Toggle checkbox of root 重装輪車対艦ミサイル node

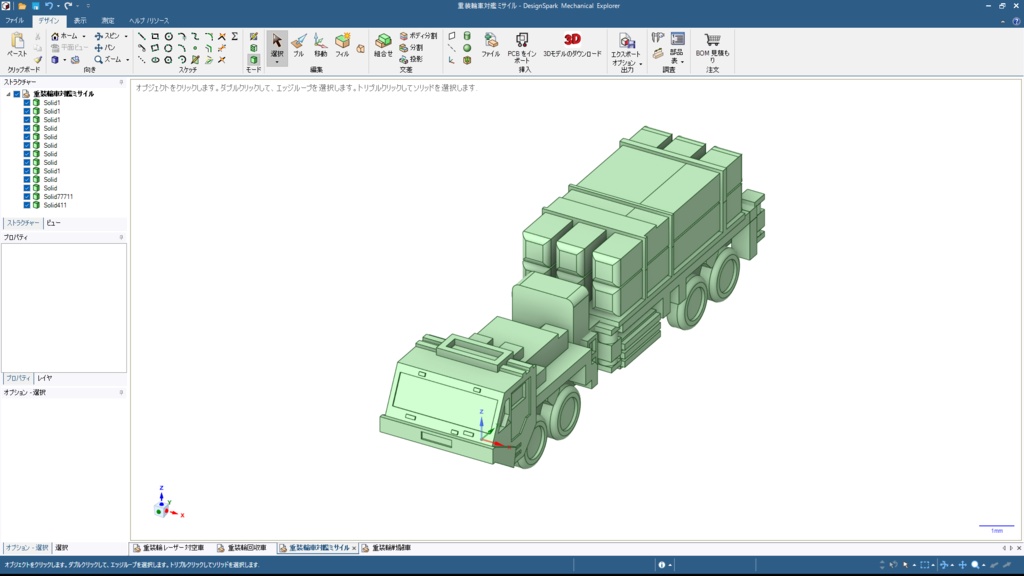(17, 94)
